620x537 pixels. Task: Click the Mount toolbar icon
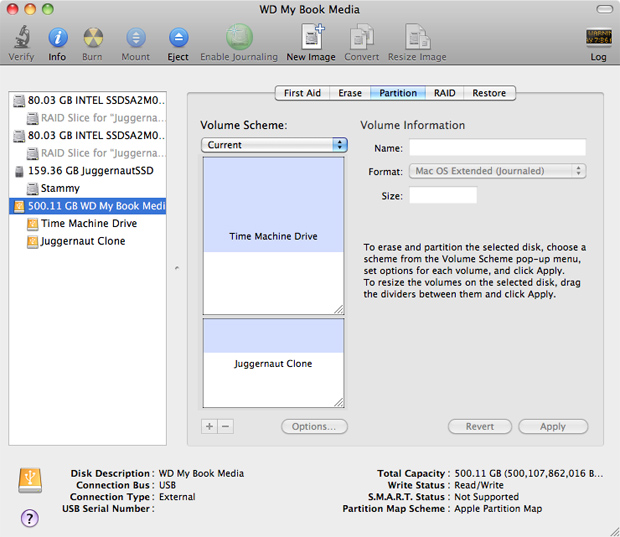click(136, 38)
